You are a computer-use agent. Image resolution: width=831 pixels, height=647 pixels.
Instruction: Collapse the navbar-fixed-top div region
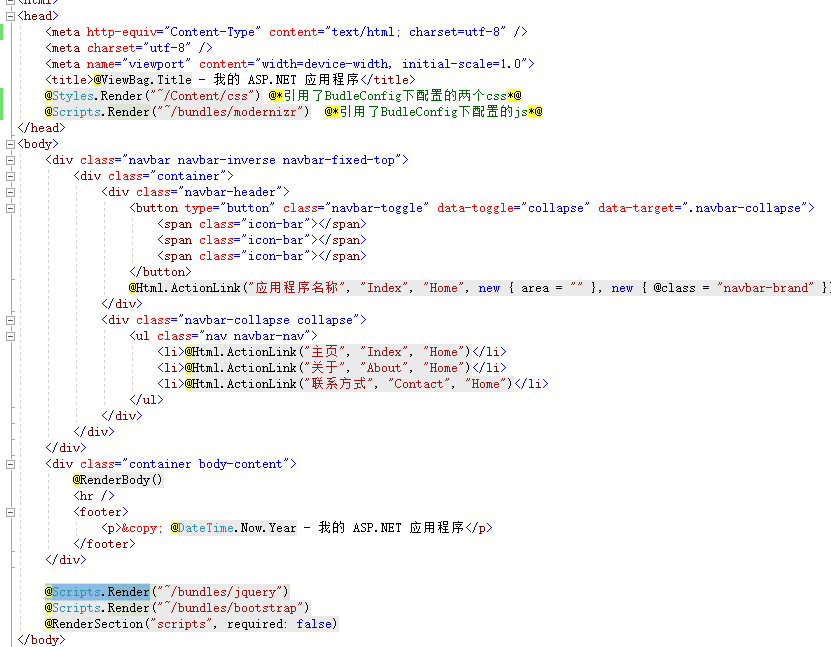10,160
